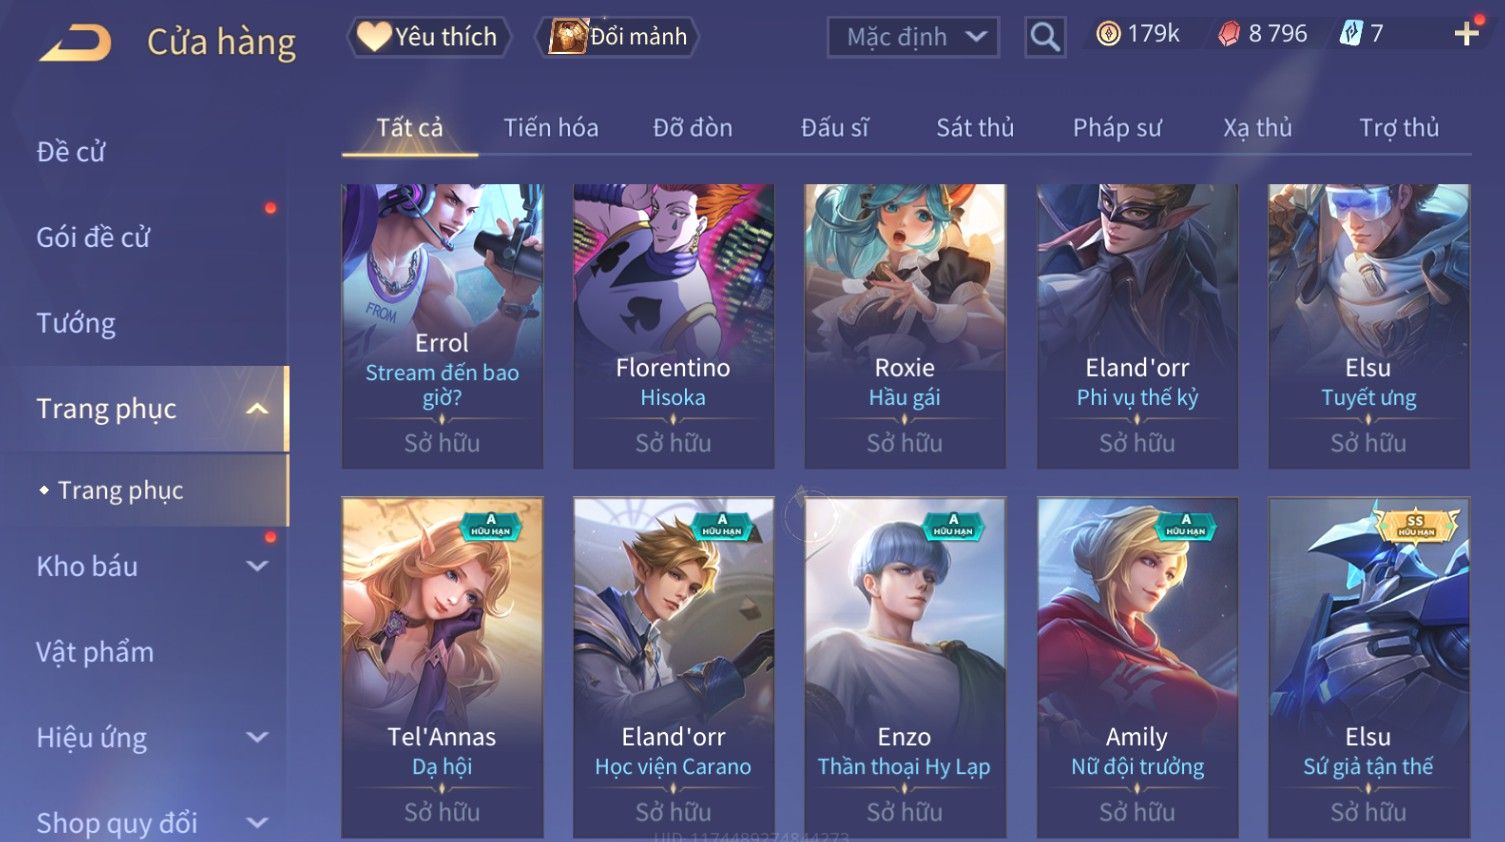This screenshot has width=1505, height=842.
Task: Switch to the Sát thủ tab
Action: (975, 128)
